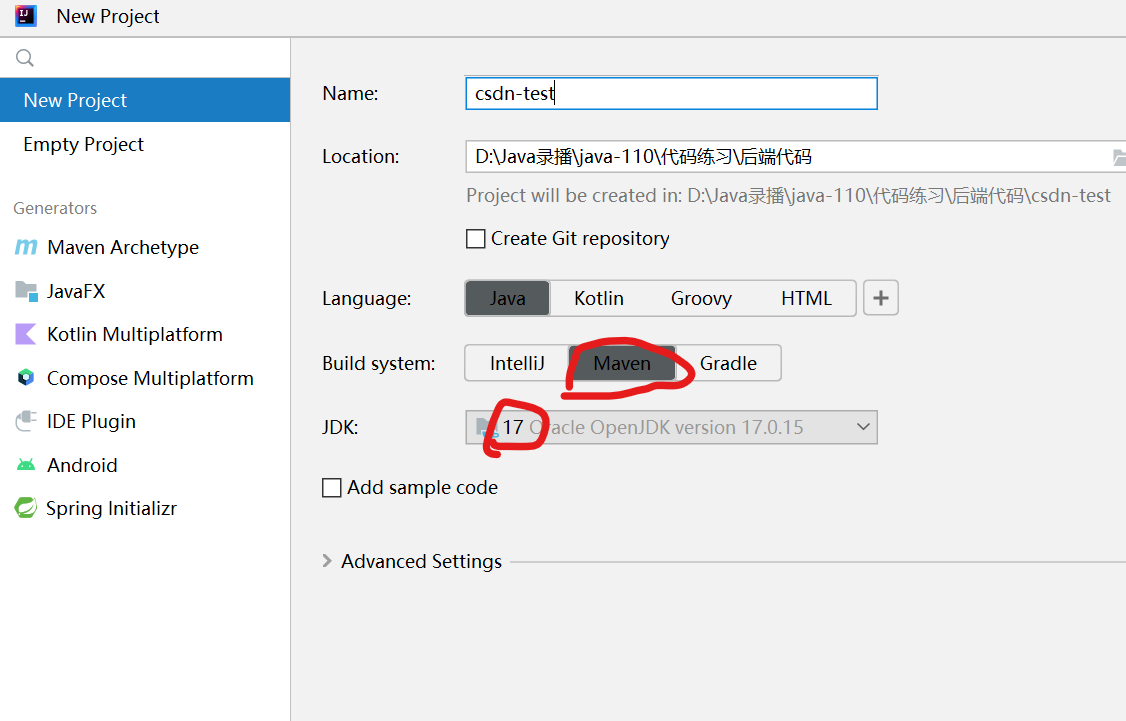Choose the Android generator
1126x721 pixels.
145,465
